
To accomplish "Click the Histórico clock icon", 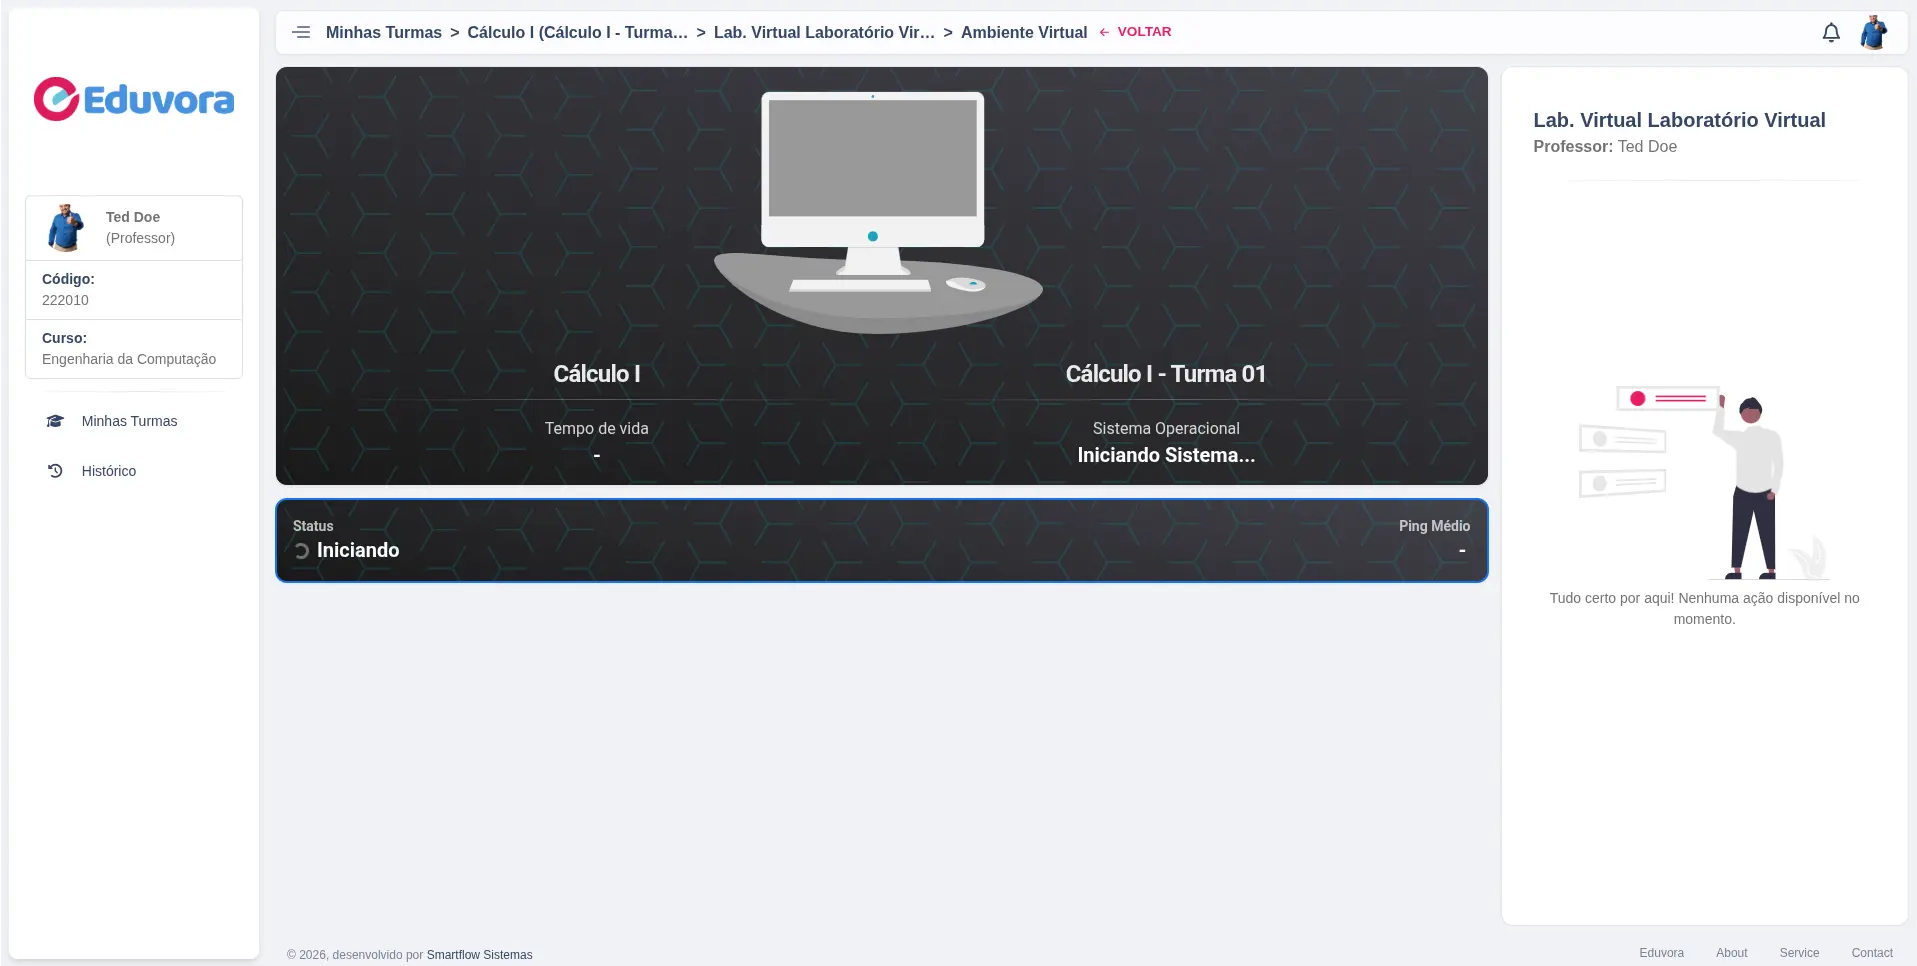I will (55, 471).
